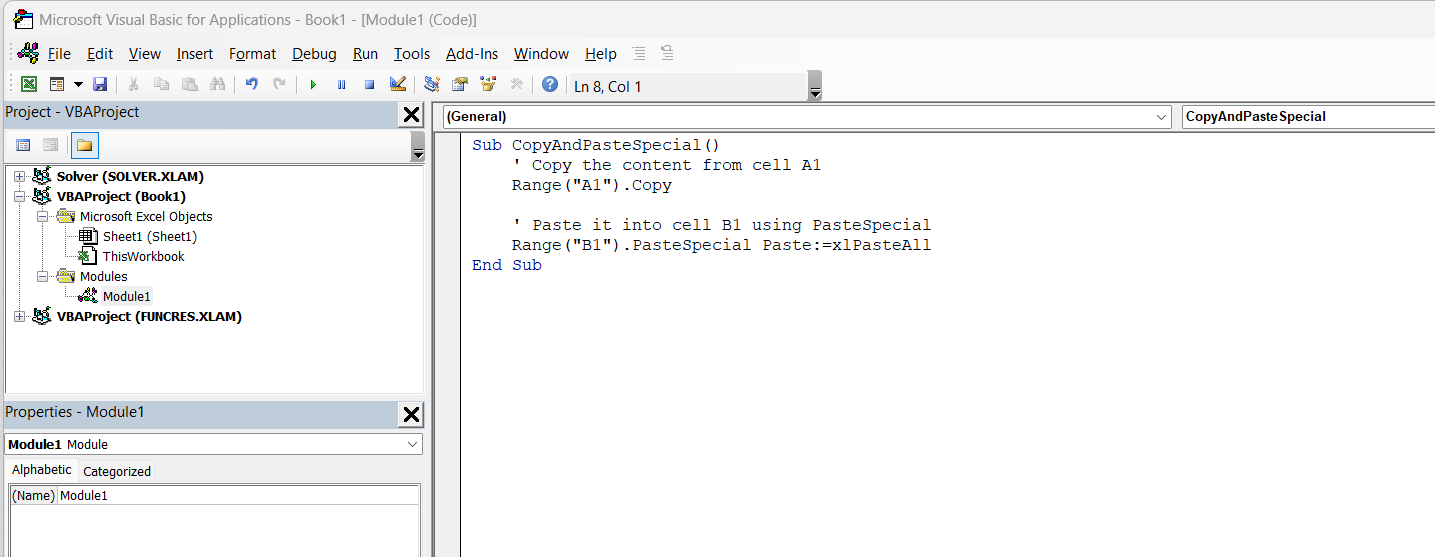
Task: Close the Project - VBAProject panel
Action: [411, 114]
